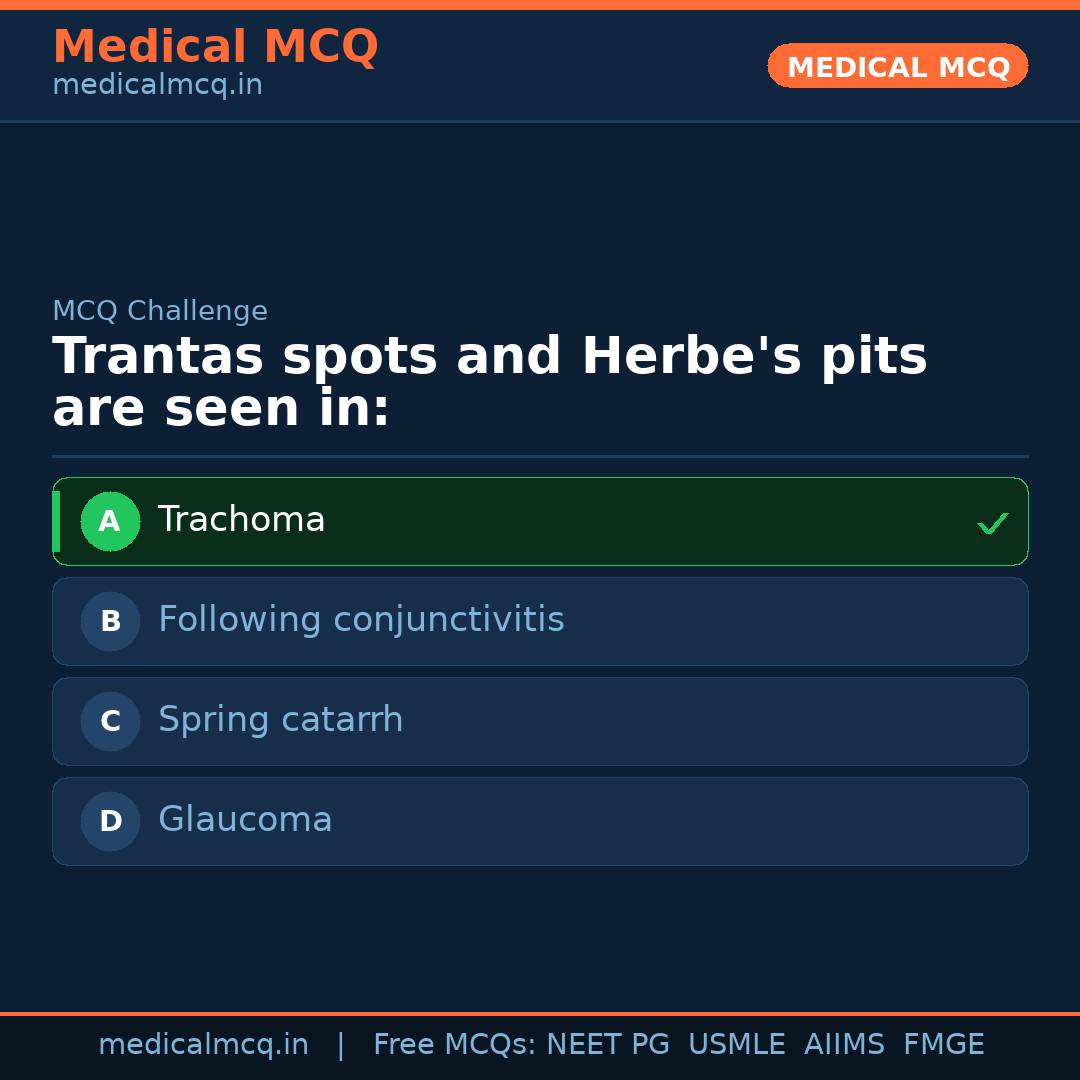Screen dimensions: 1080x1080
Task: Pick the Spring catarrh answer
Action: pos(540,721)
